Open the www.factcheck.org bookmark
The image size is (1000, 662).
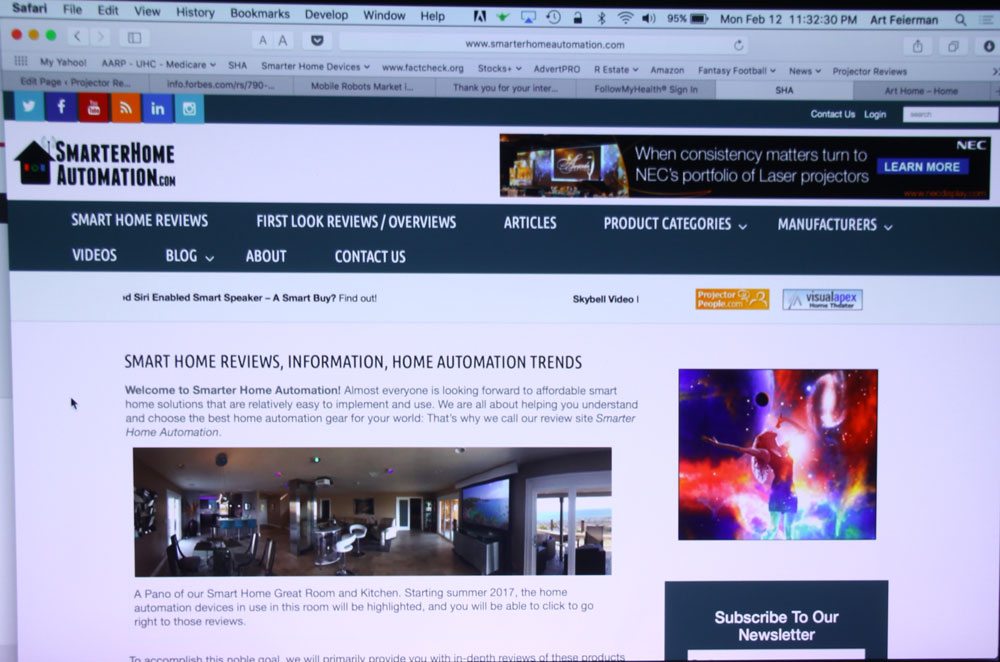423,68
